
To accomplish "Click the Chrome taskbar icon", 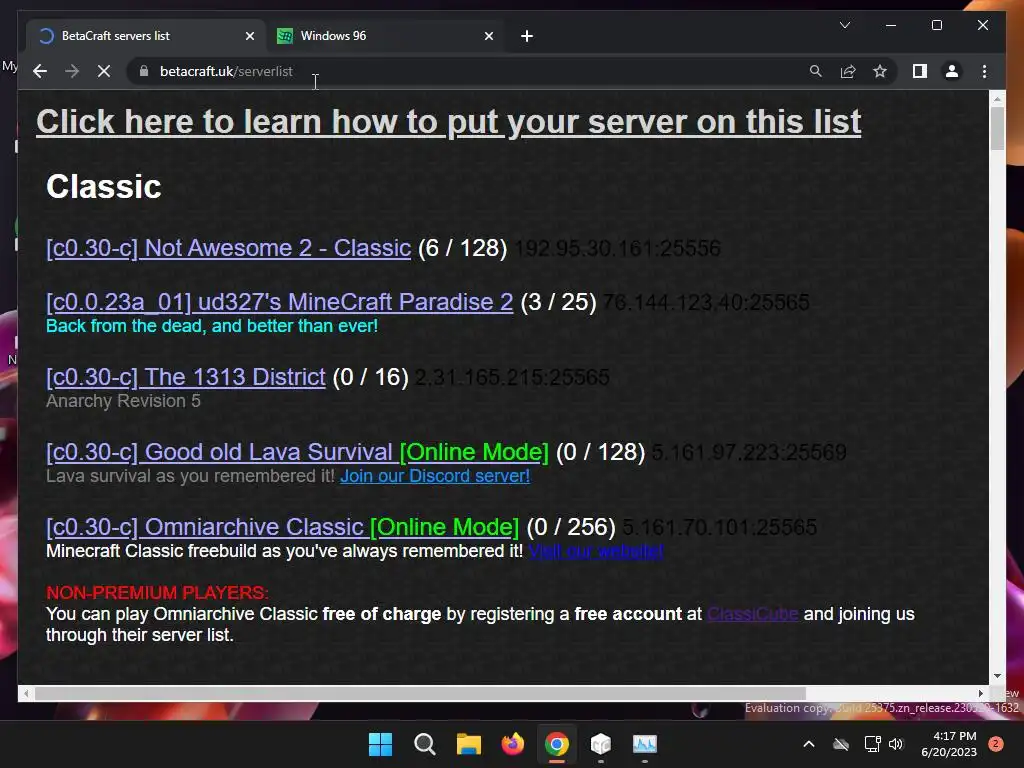I will (556, 744).
